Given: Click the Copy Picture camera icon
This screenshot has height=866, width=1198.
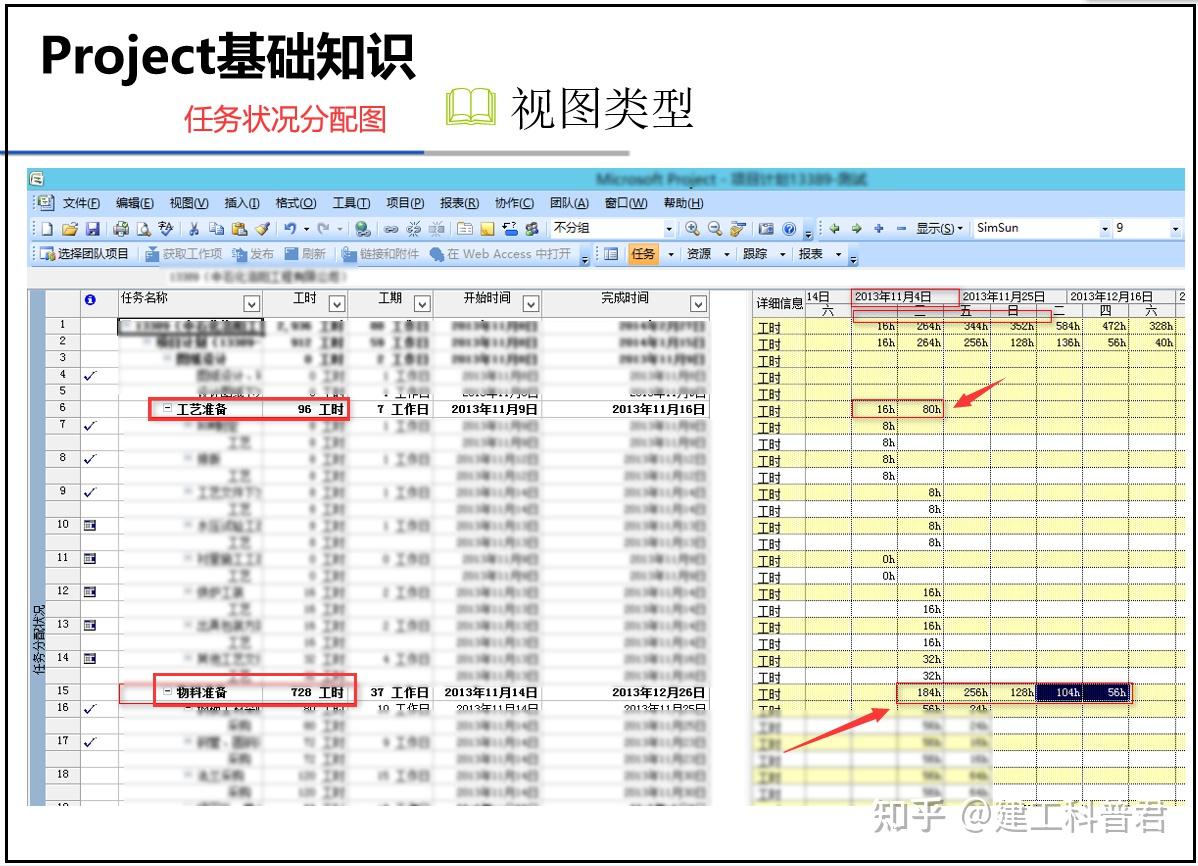Looking at the screenshot, I should coord(766,229).
